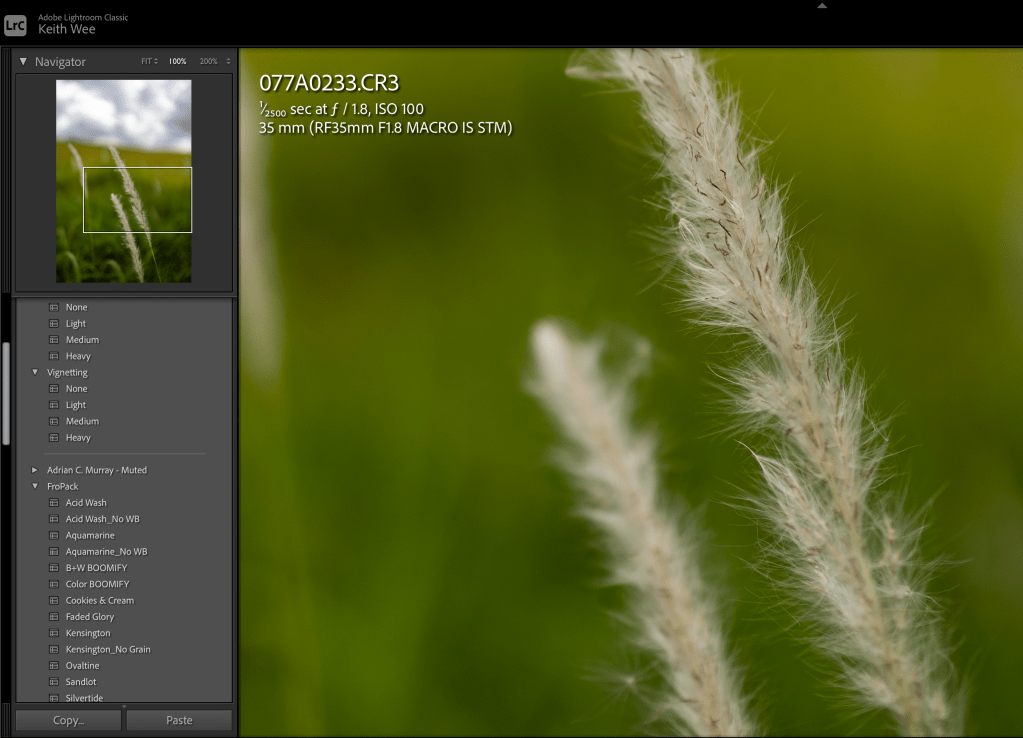Switch Navigator zoom to 200%
The image size is (1023, 738).
tap(208, 62)
